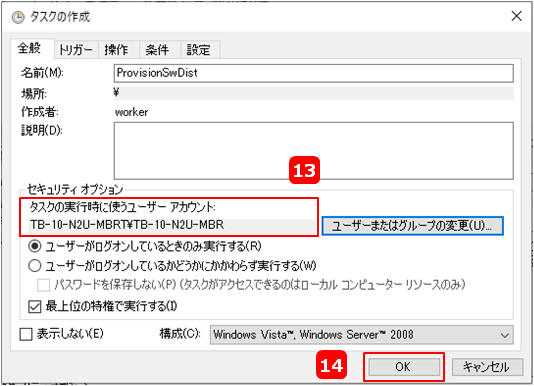Click the clock icon in the title bar
The image size is (534, 386).
(x=18, y=17)
